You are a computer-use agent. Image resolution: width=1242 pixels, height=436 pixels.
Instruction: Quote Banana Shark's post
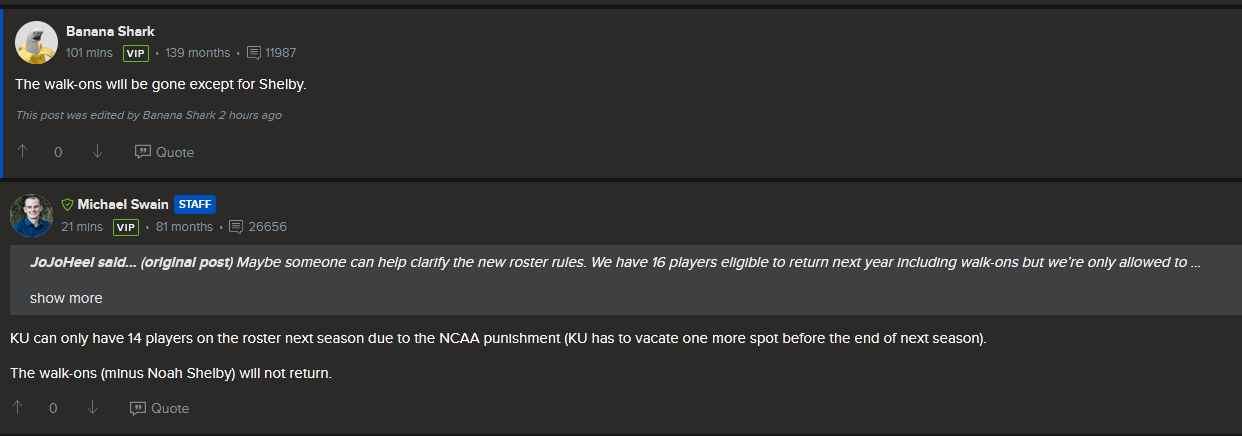(x=164, y=152)
